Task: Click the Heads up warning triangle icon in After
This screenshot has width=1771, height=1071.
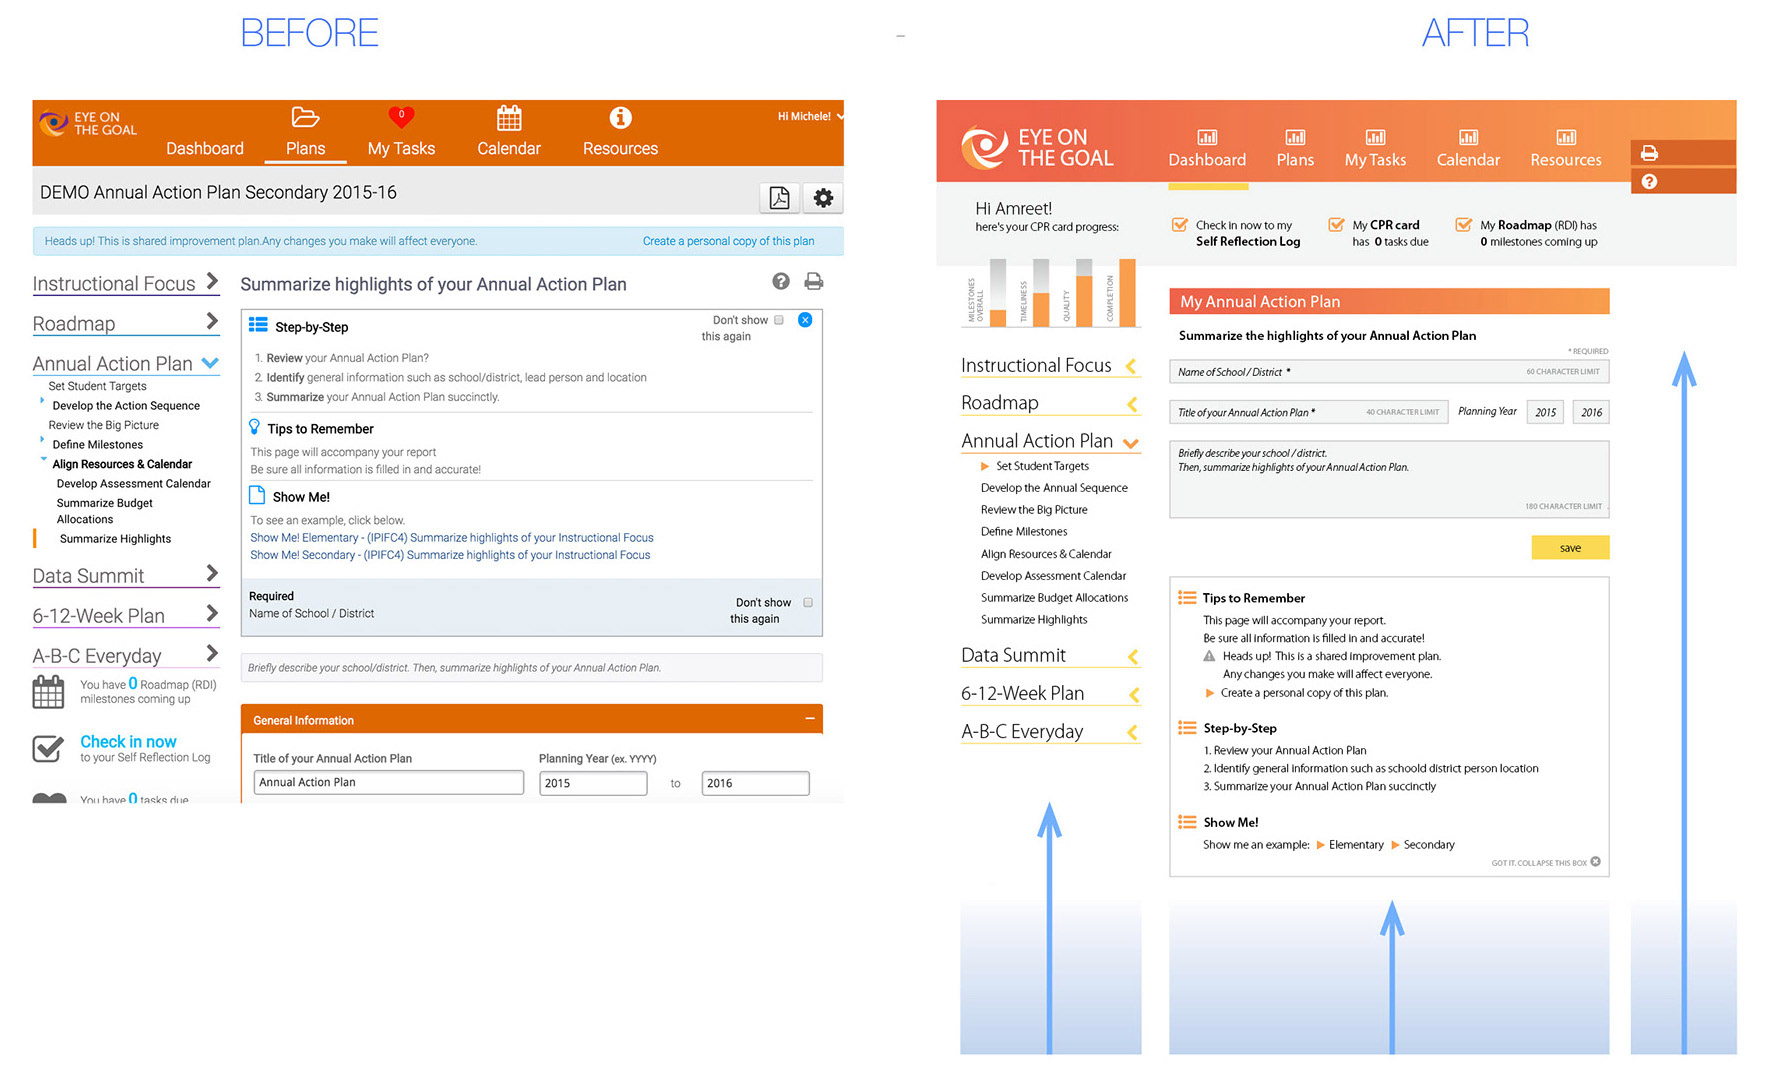Action: [1209, 656]
